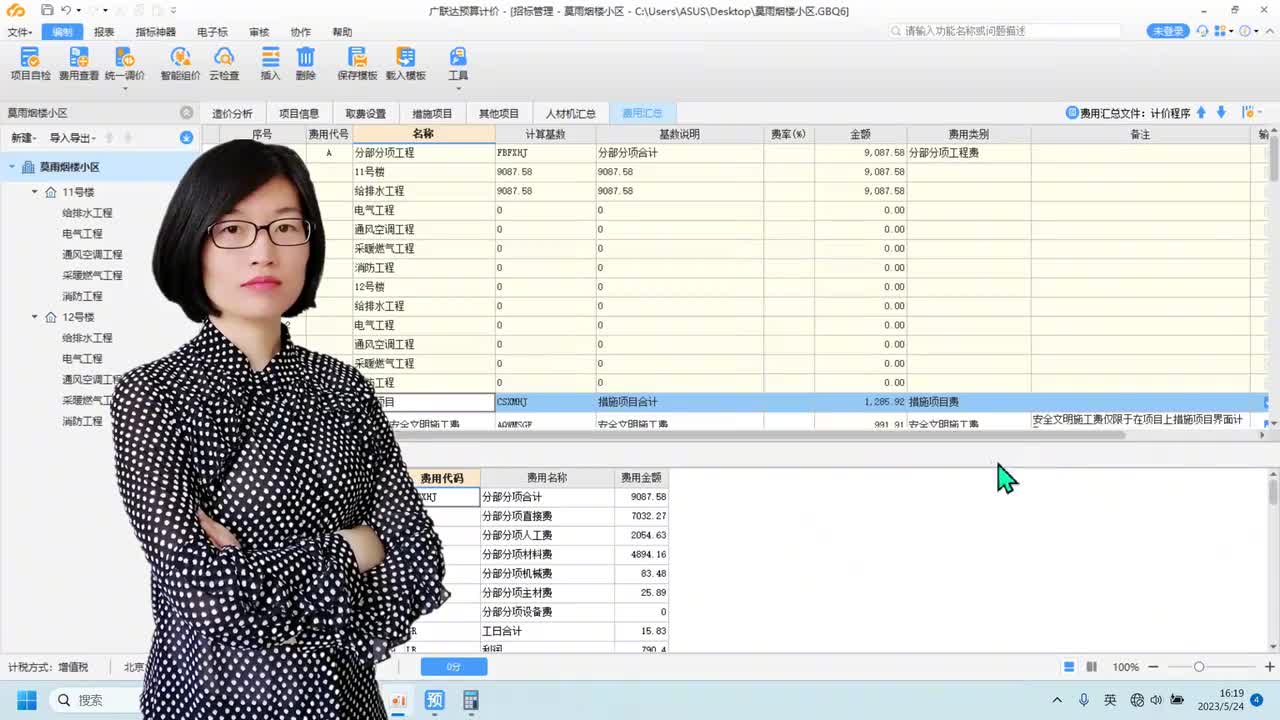Switch to the 造价分析 tab

coord(232,113)
